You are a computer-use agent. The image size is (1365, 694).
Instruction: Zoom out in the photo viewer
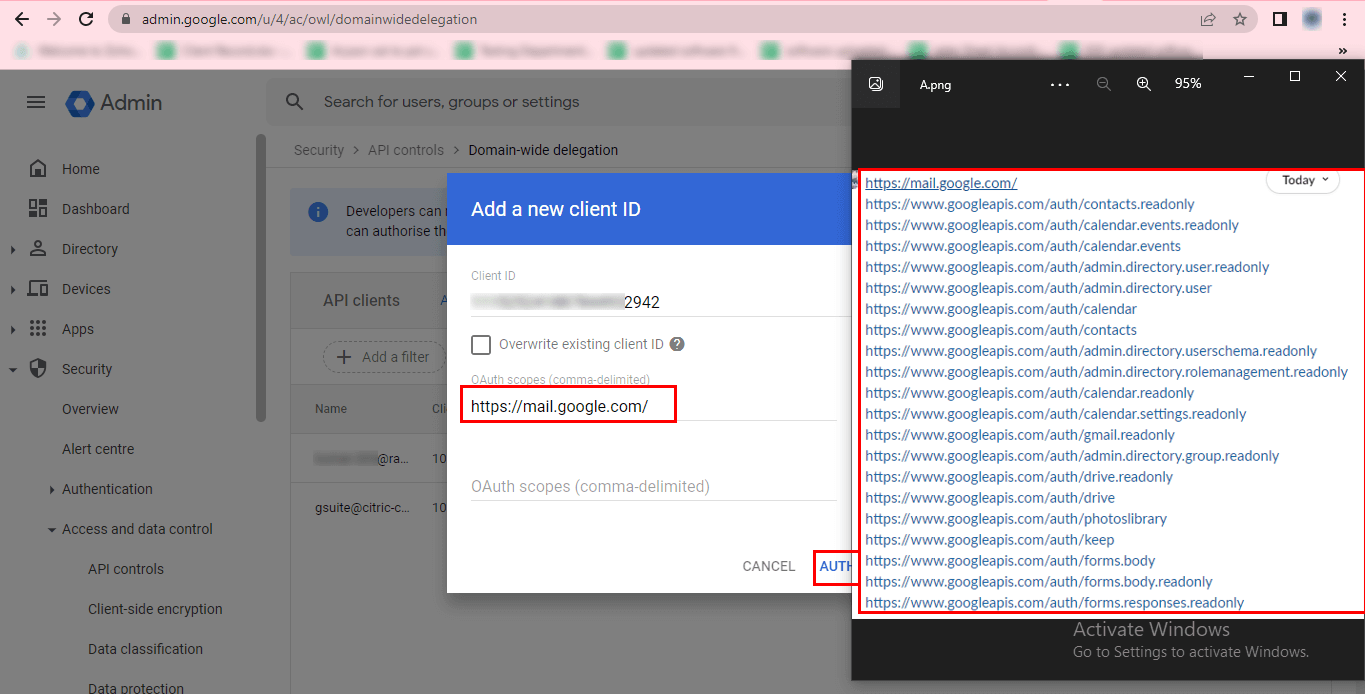tap(1104, 84)
